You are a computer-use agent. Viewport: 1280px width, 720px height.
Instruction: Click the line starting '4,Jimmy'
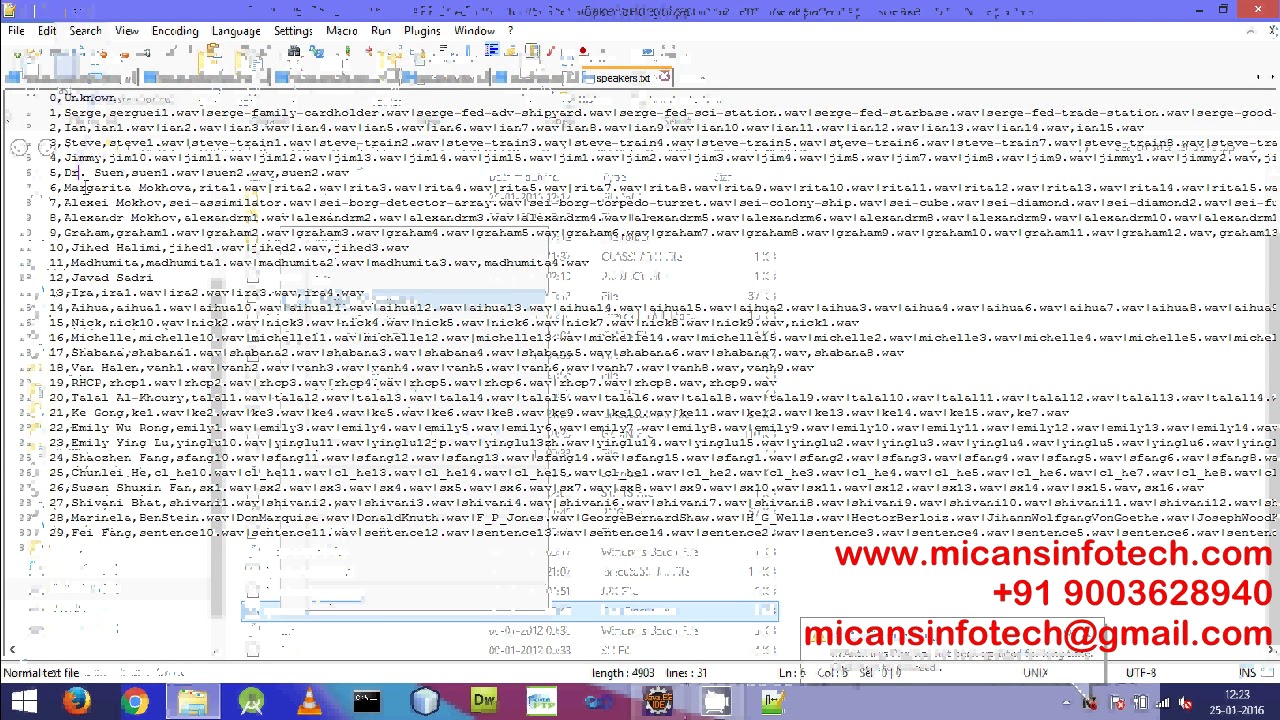tap(662, 158)
